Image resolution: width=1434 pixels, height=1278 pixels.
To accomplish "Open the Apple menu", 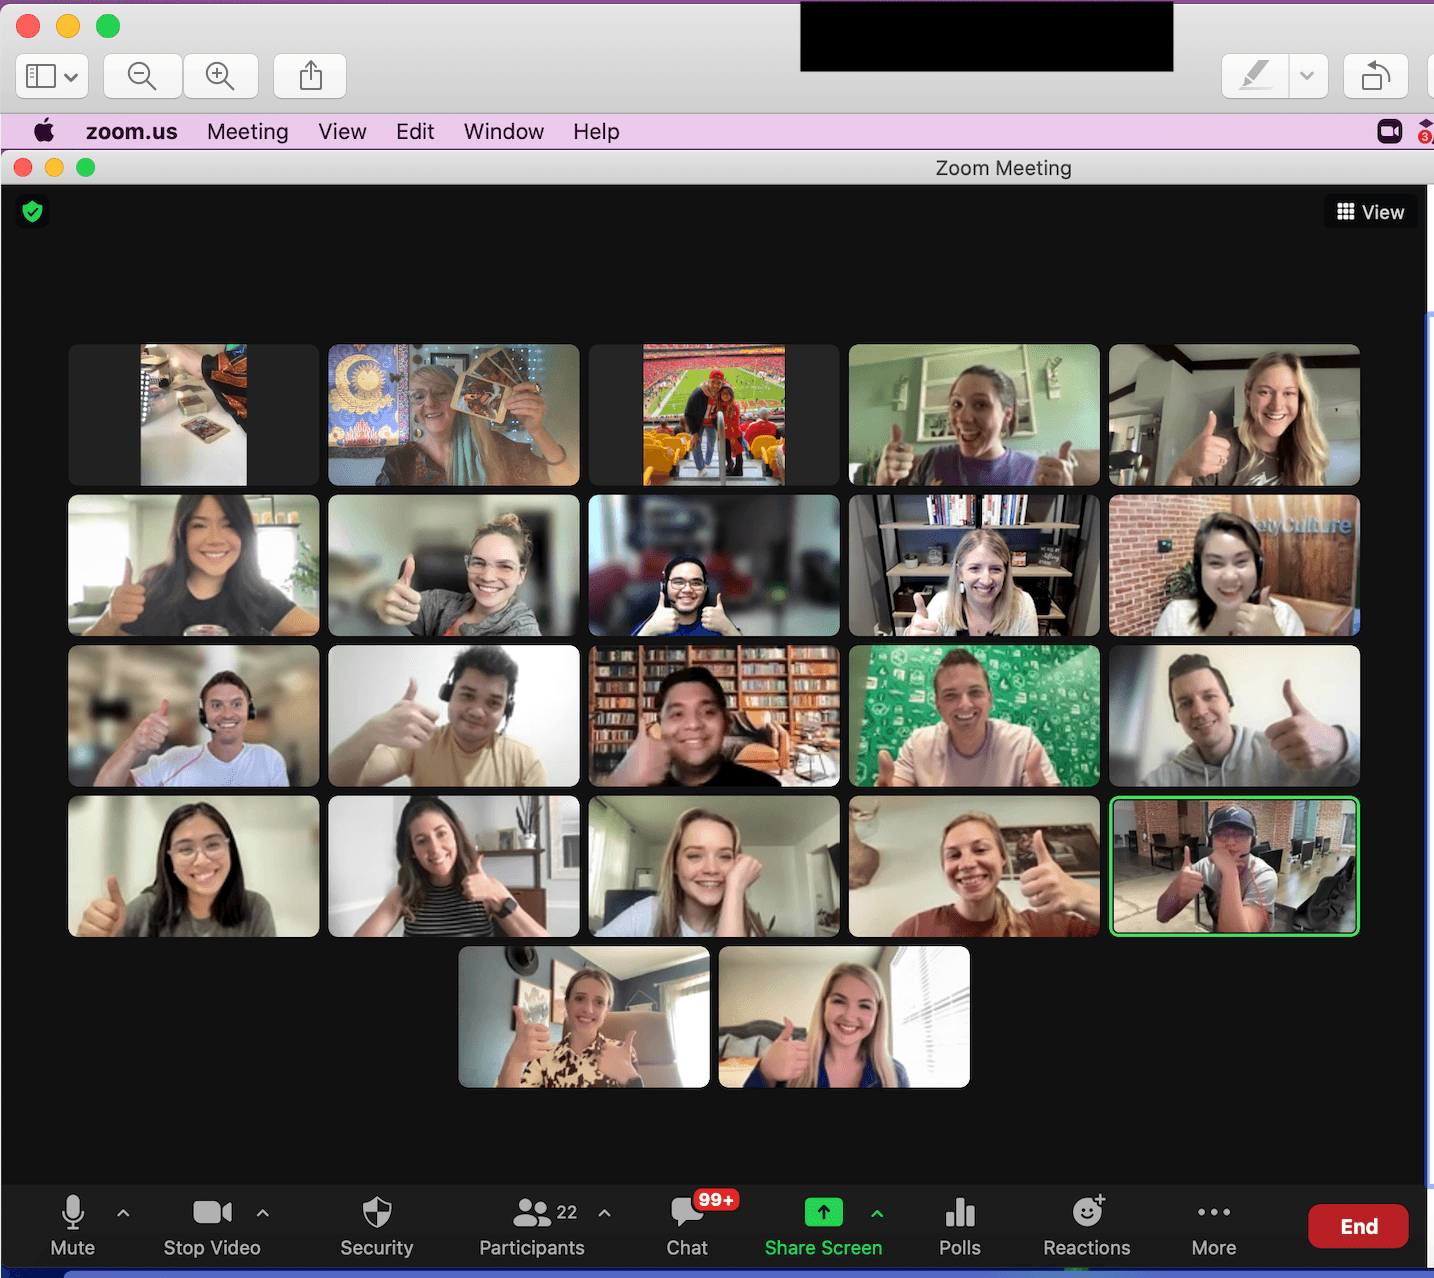I will click(x=44, y=131).
